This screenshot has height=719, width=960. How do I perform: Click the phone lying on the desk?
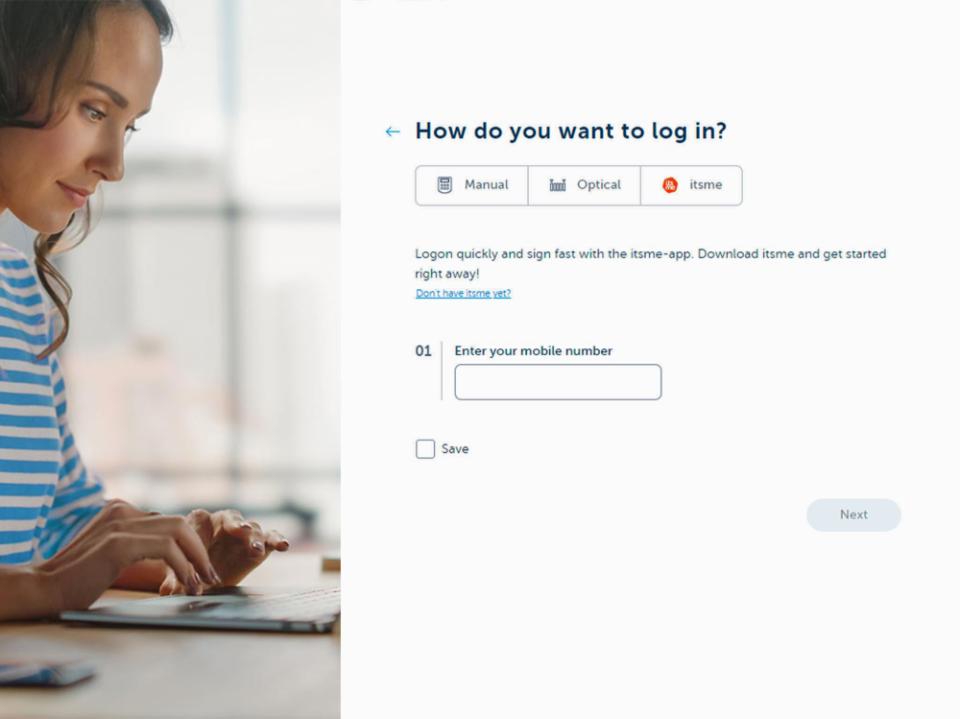pos(46,671)
